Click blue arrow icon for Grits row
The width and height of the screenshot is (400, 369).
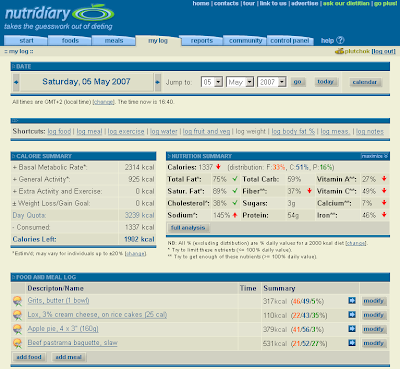[352, 301]
